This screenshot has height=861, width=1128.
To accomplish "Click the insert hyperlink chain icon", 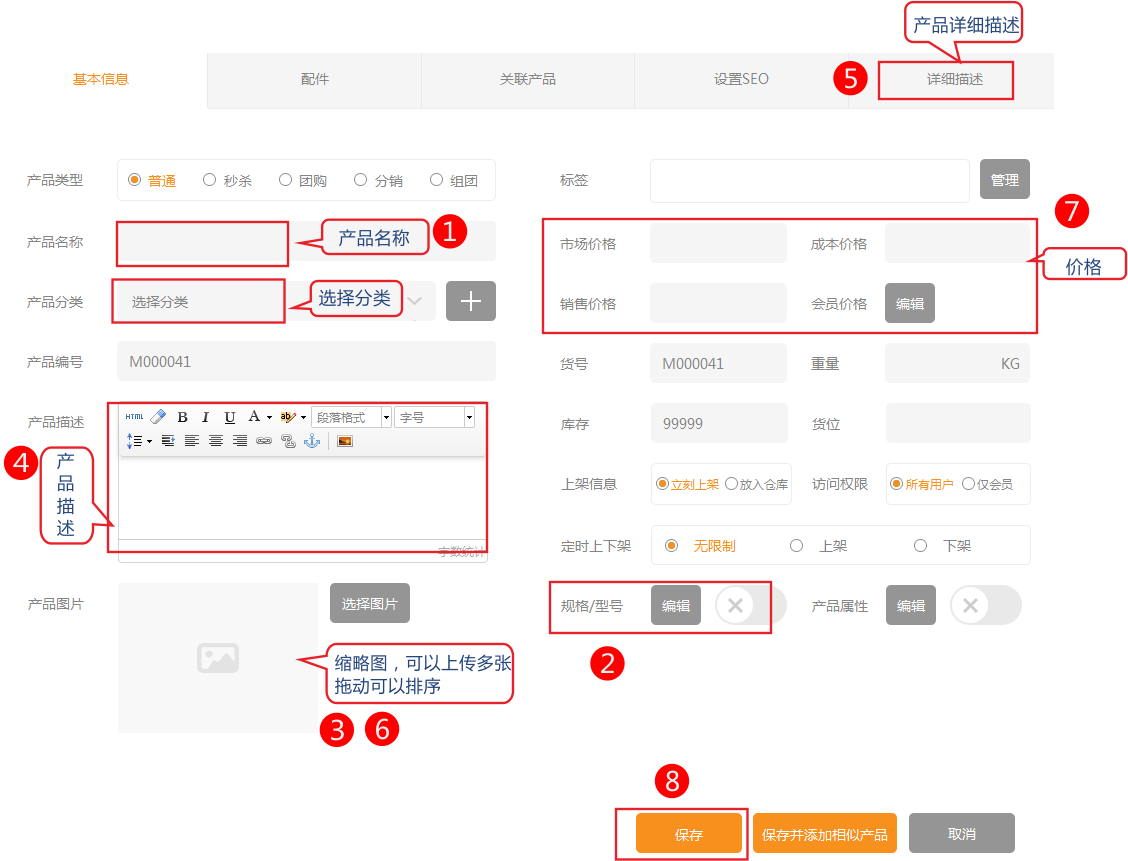I will point(264,441).
